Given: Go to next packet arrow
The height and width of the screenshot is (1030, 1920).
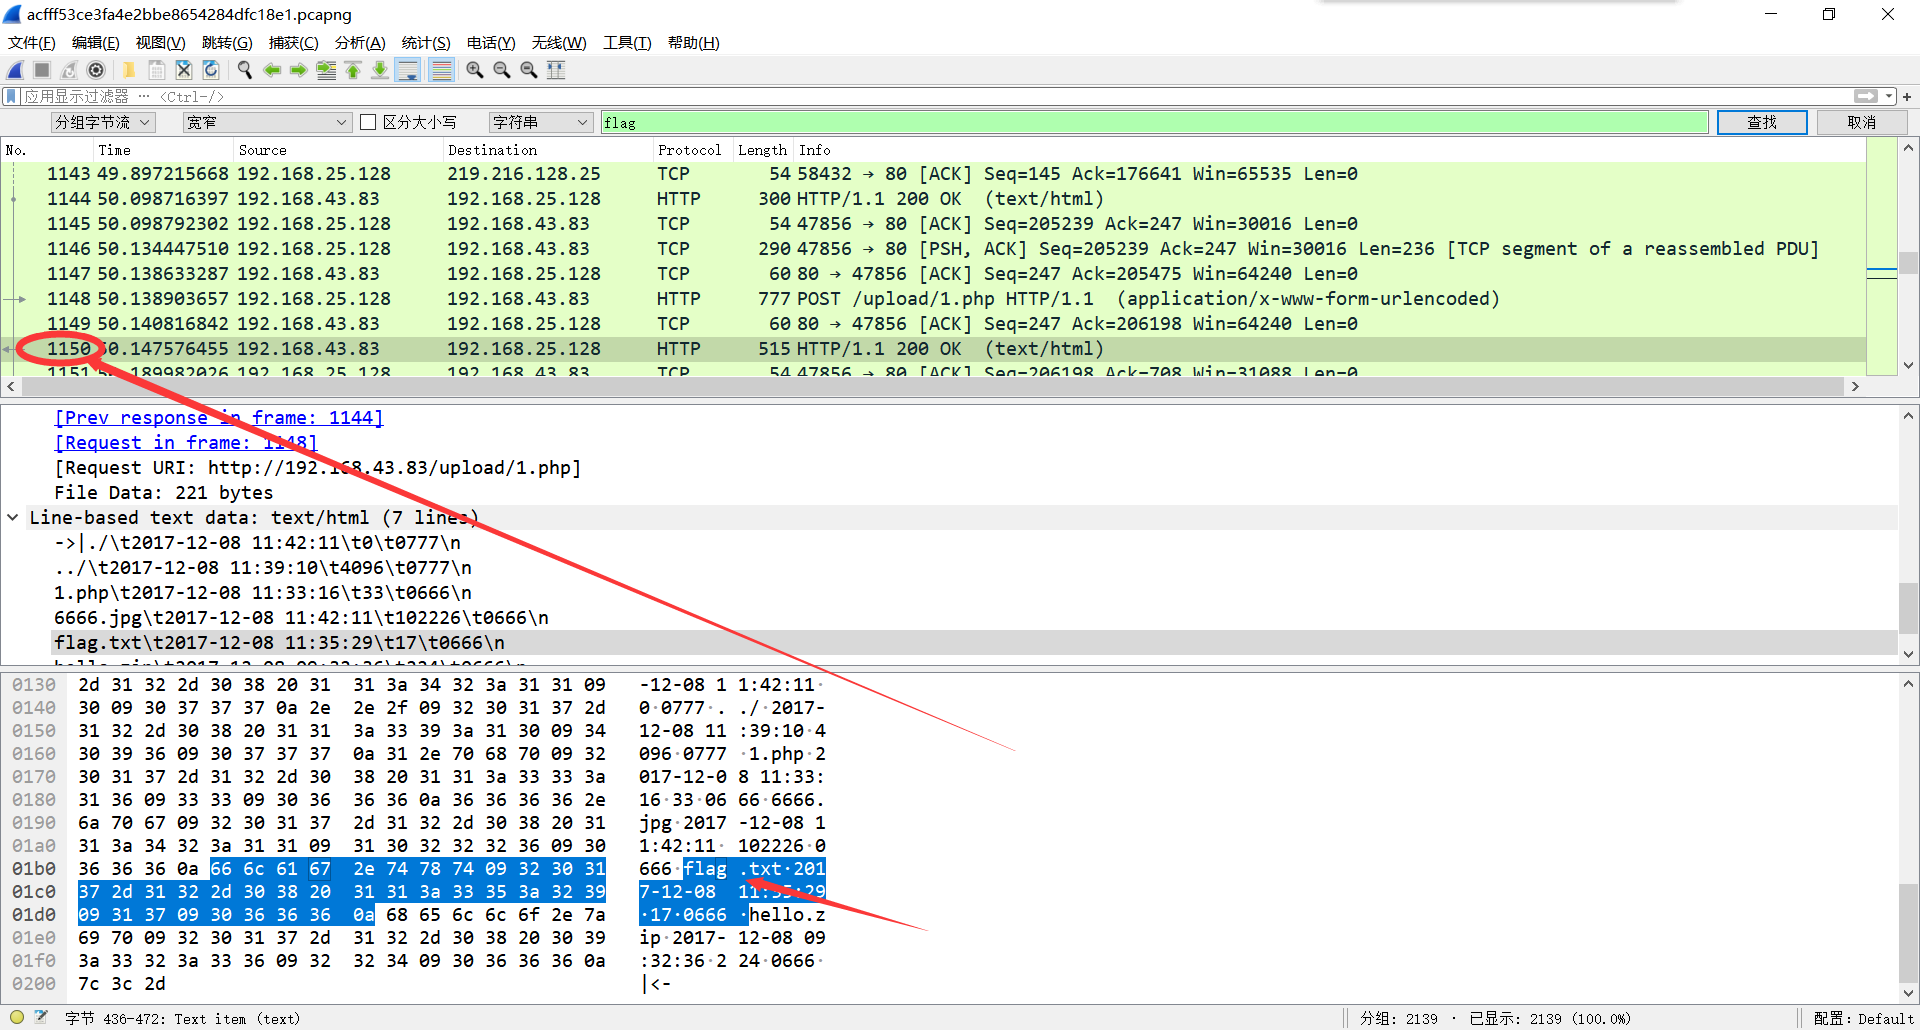Looking at the screenshot, I should pos(299,70).
